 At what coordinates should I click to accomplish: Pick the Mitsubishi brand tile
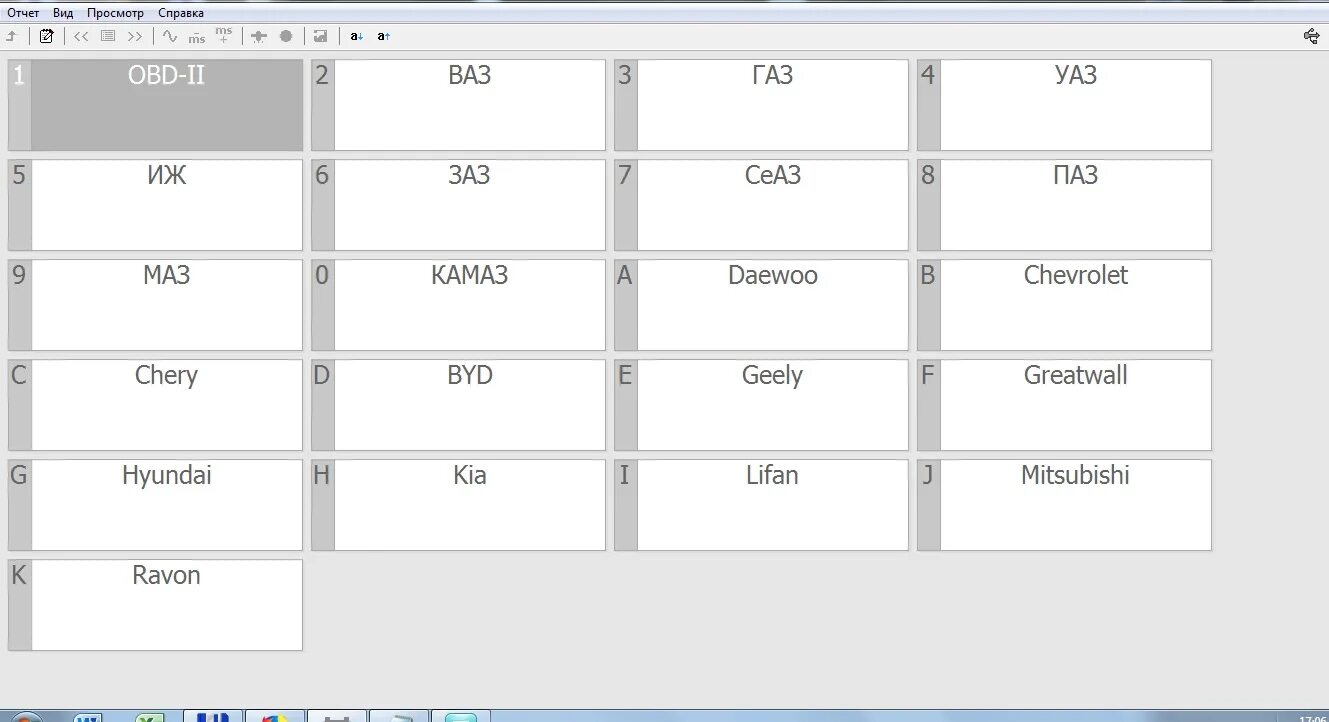point(1064,505)
